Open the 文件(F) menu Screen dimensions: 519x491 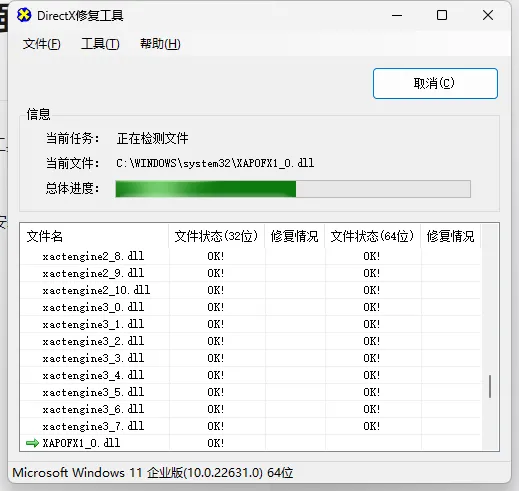(x=42, y=44)
